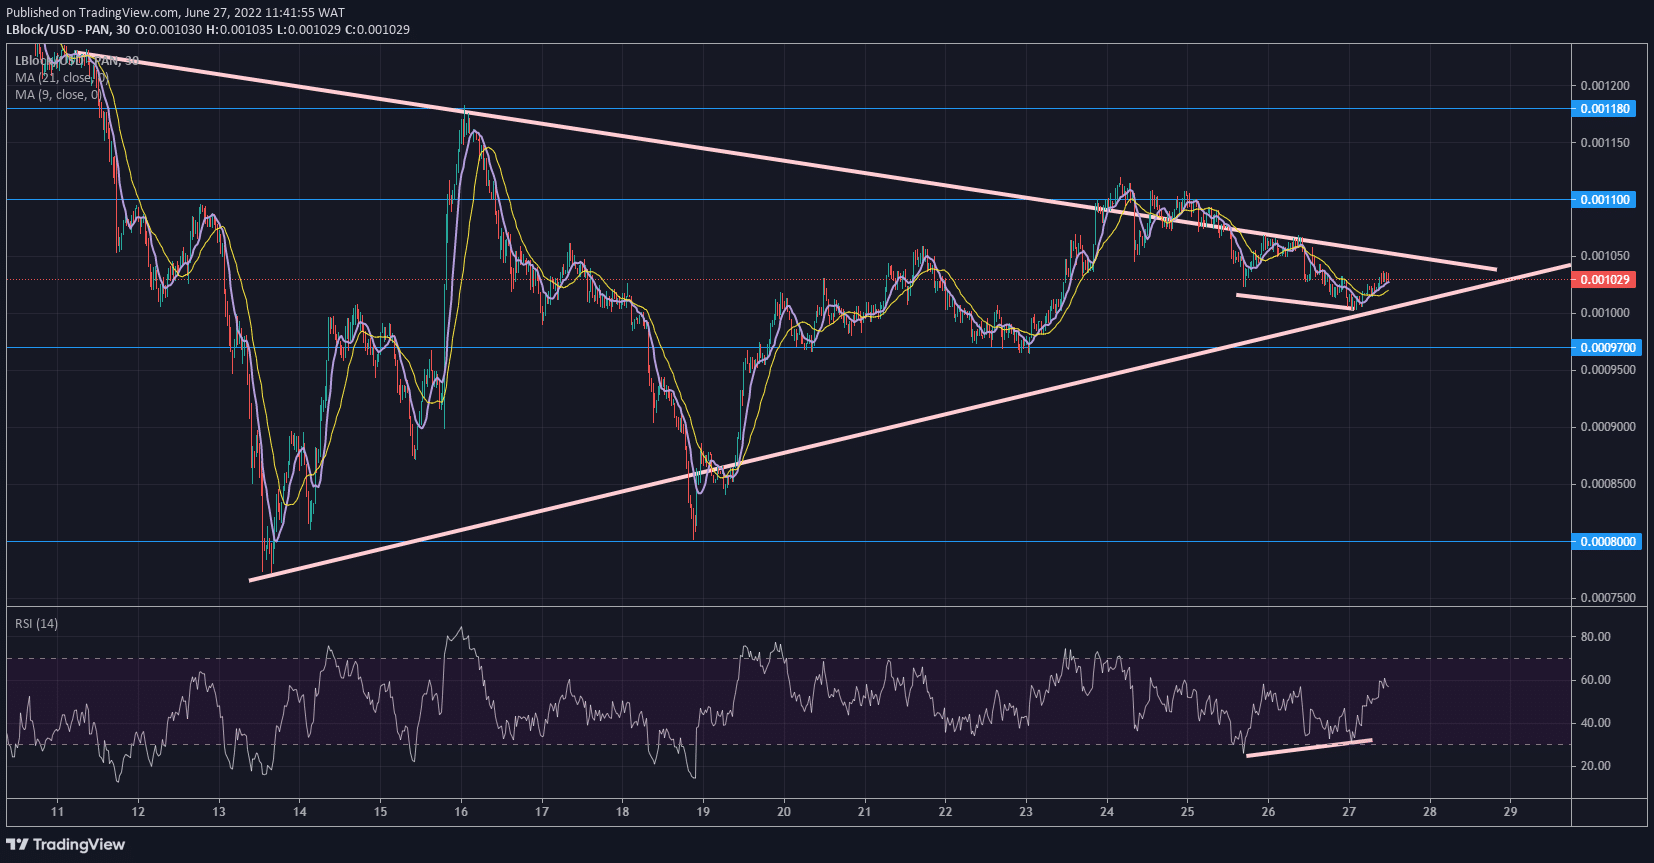
Task: Click the blue 0.001100 price level label
Action: [x=1604, y=200]
